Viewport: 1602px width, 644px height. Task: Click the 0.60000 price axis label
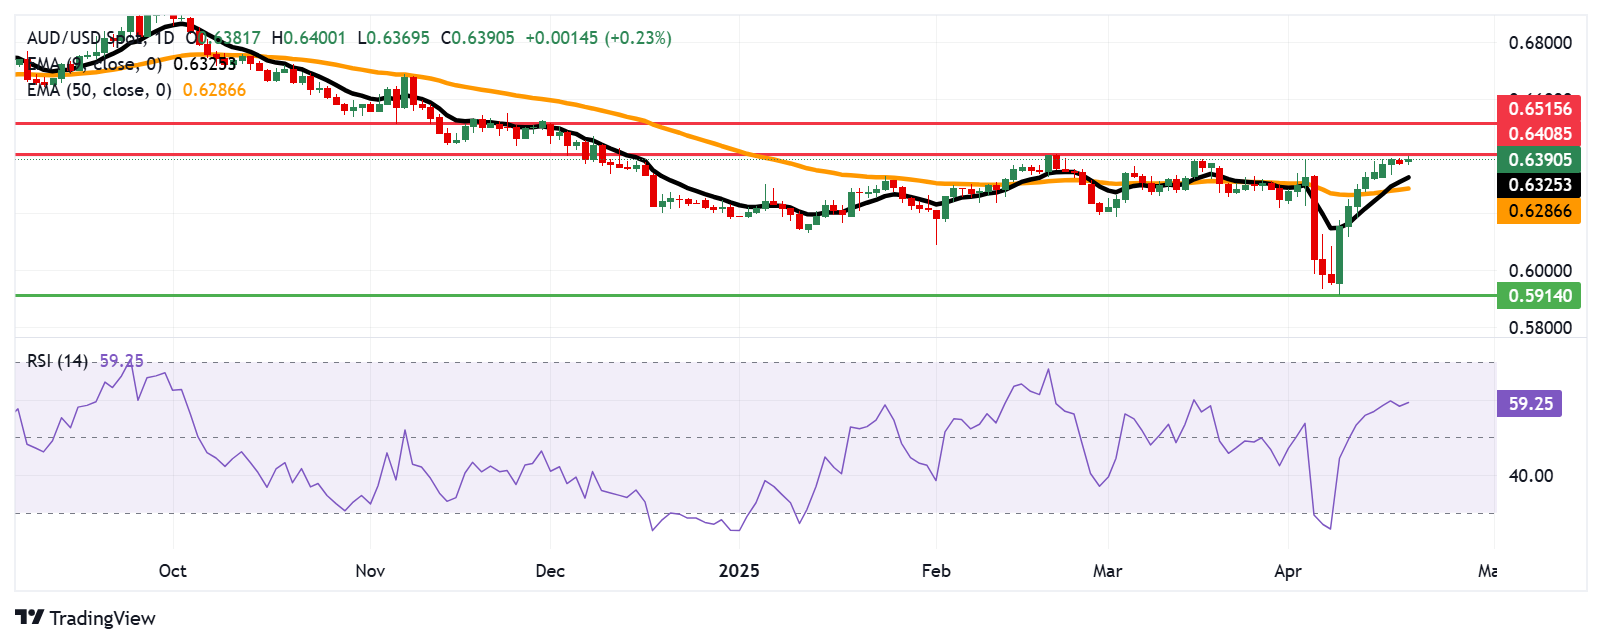(x=1539, y=271)
